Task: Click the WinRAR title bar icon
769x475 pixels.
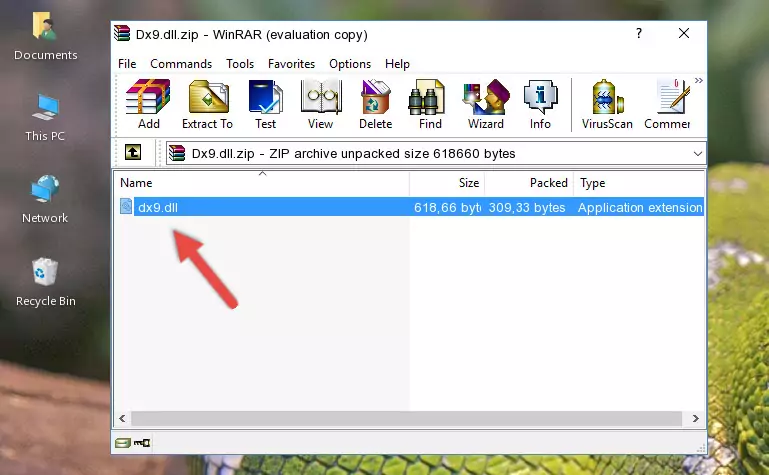Action: coord(122,34)
